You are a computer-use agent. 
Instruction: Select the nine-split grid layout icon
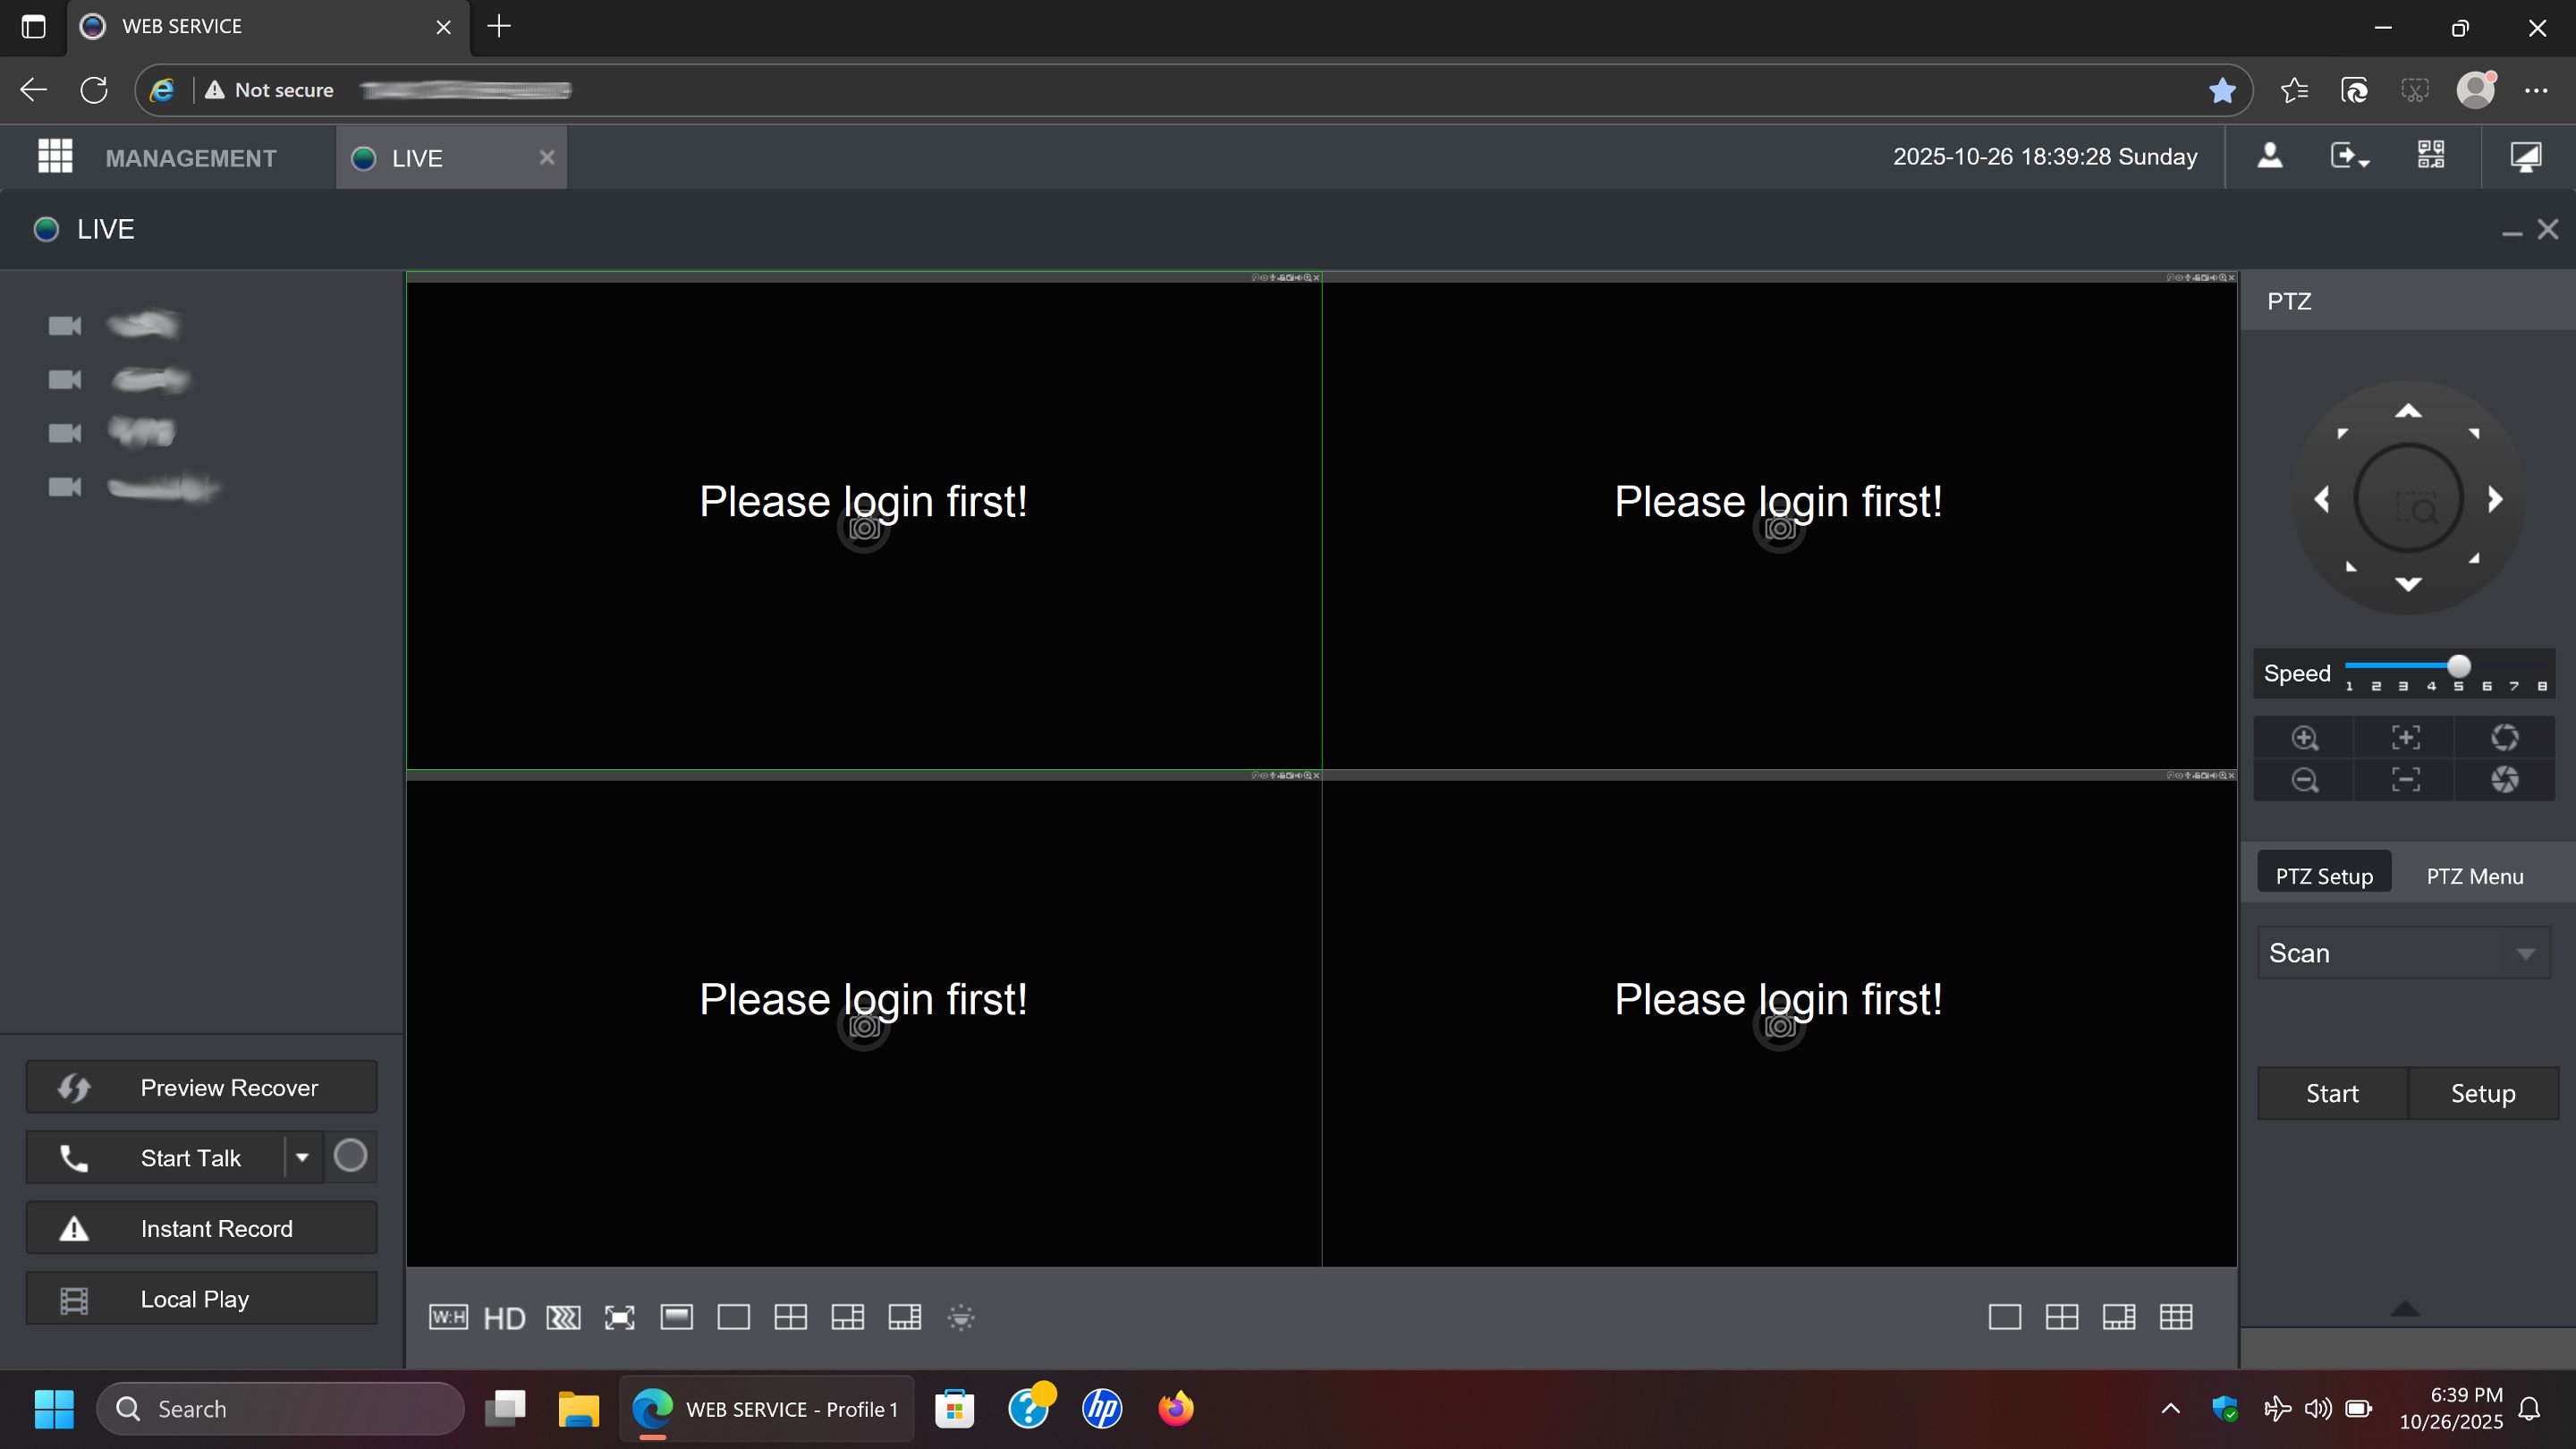2176,1317
